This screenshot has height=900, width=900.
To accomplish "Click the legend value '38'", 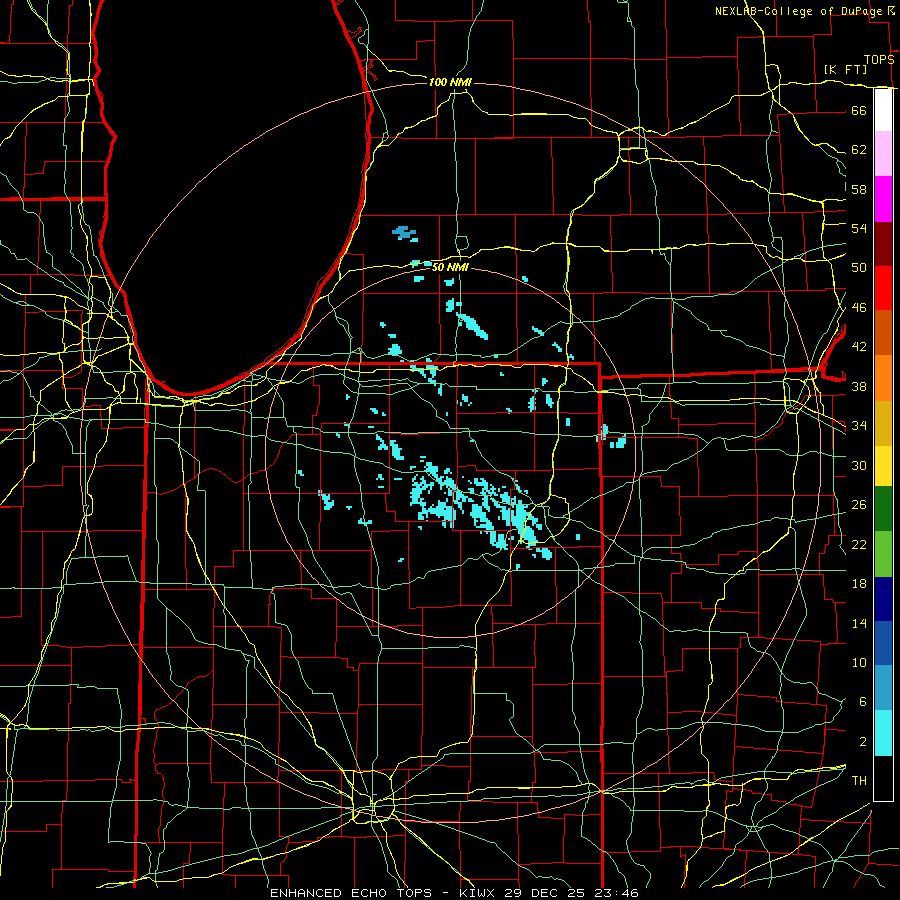I will pos(859,386).
